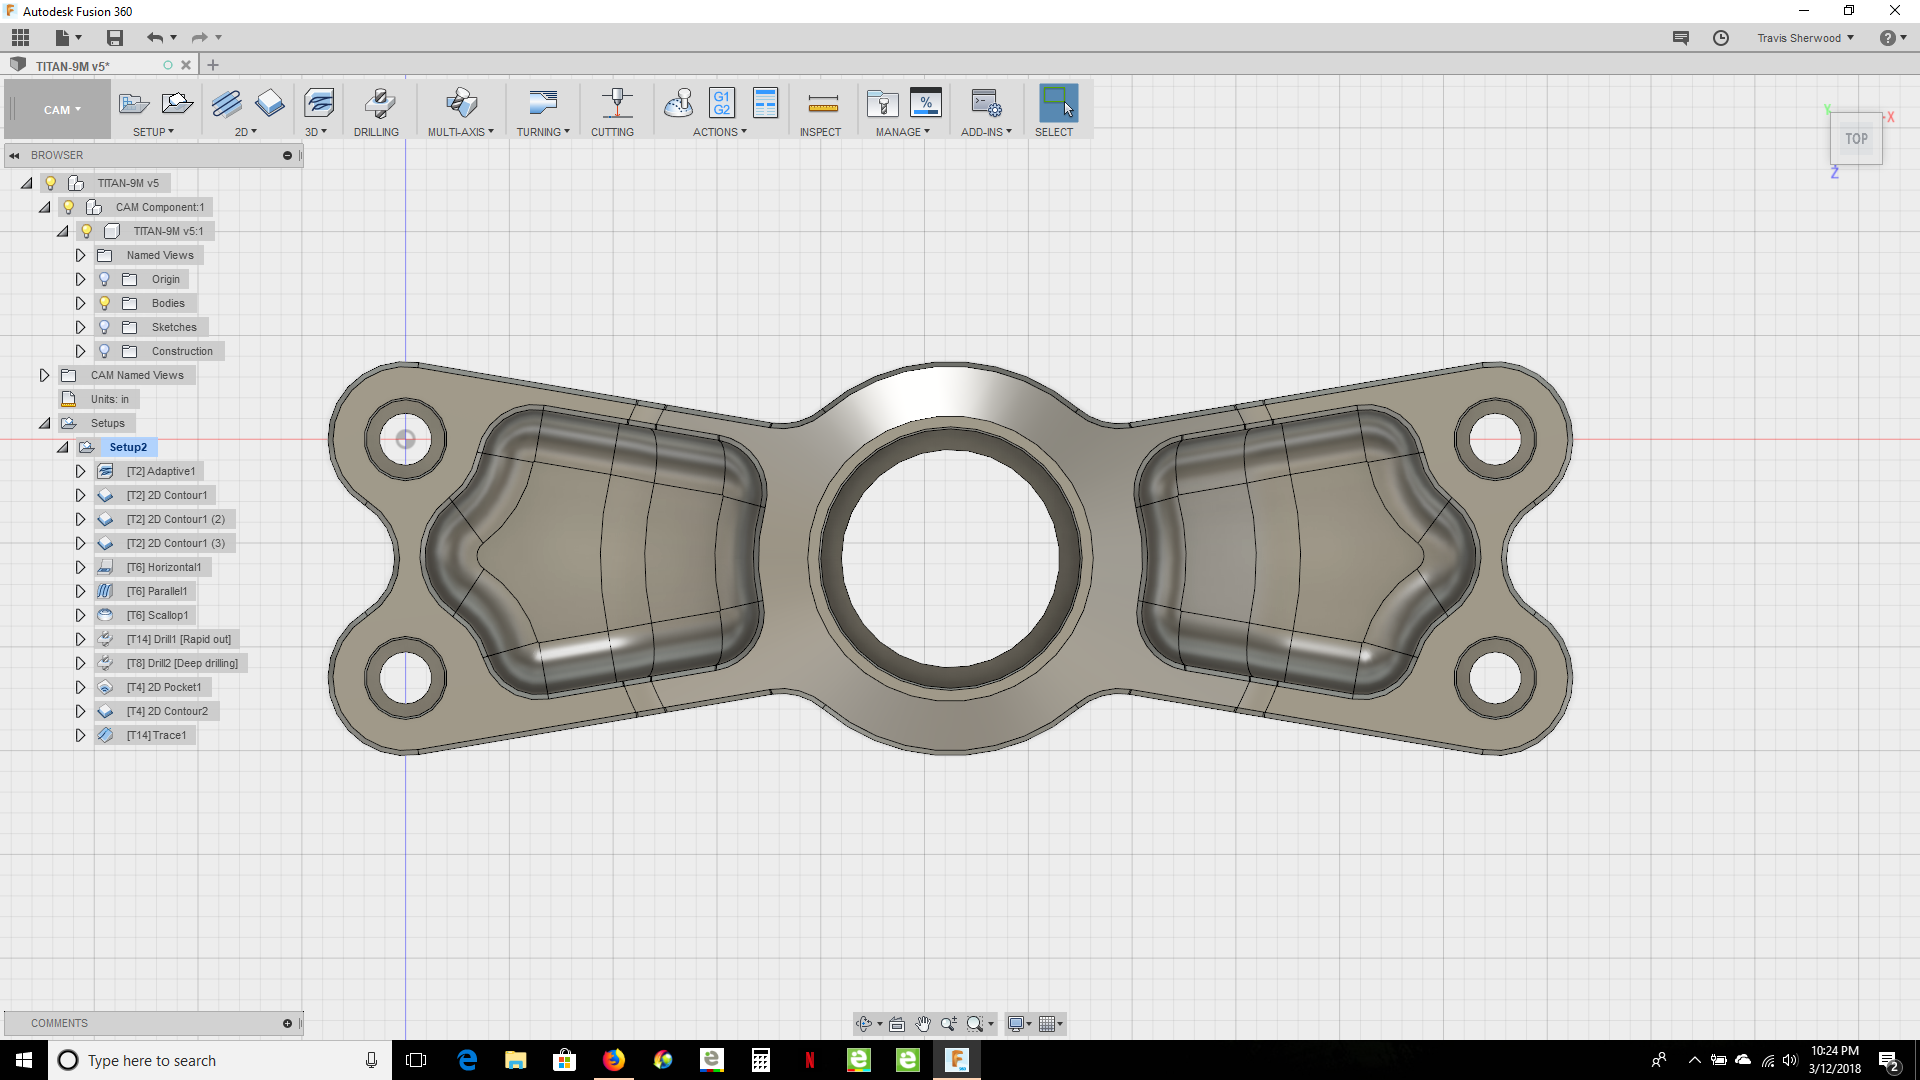Click the Pan hand navigation icon
Image resolution: width=1920 pixels, height=1080 pixels.
(x=922, y=1024)
